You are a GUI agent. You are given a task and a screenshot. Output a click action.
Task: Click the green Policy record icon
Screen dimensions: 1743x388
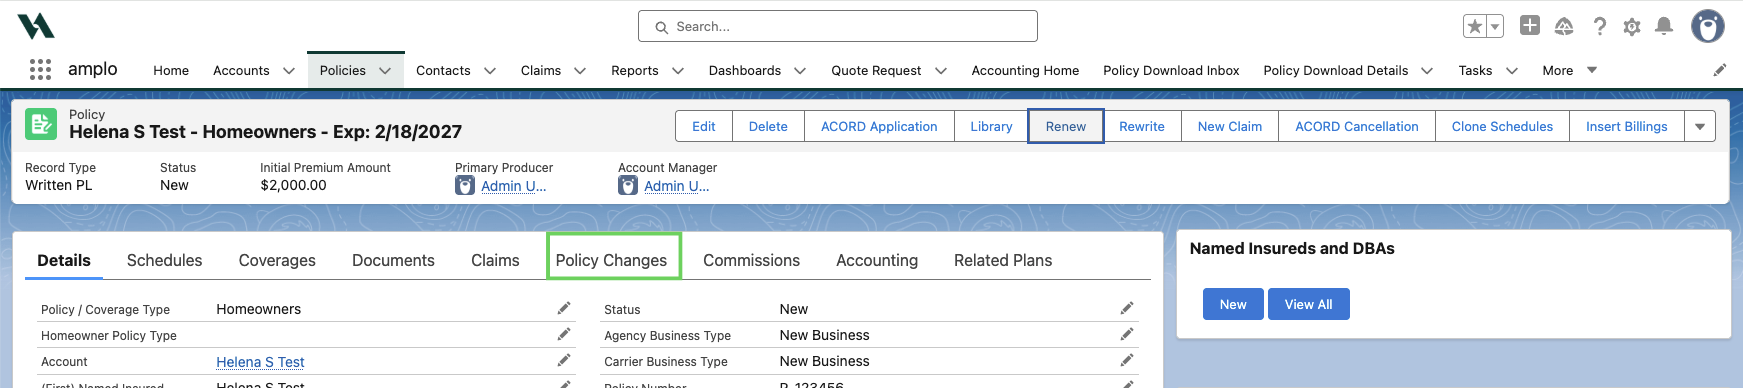point(41,124)
